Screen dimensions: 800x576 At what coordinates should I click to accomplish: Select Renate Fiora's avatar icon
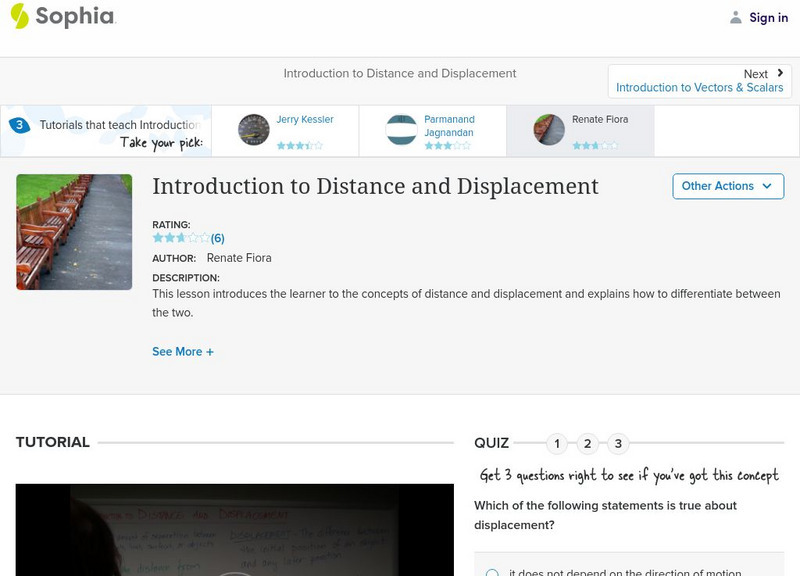coord(548,129)
